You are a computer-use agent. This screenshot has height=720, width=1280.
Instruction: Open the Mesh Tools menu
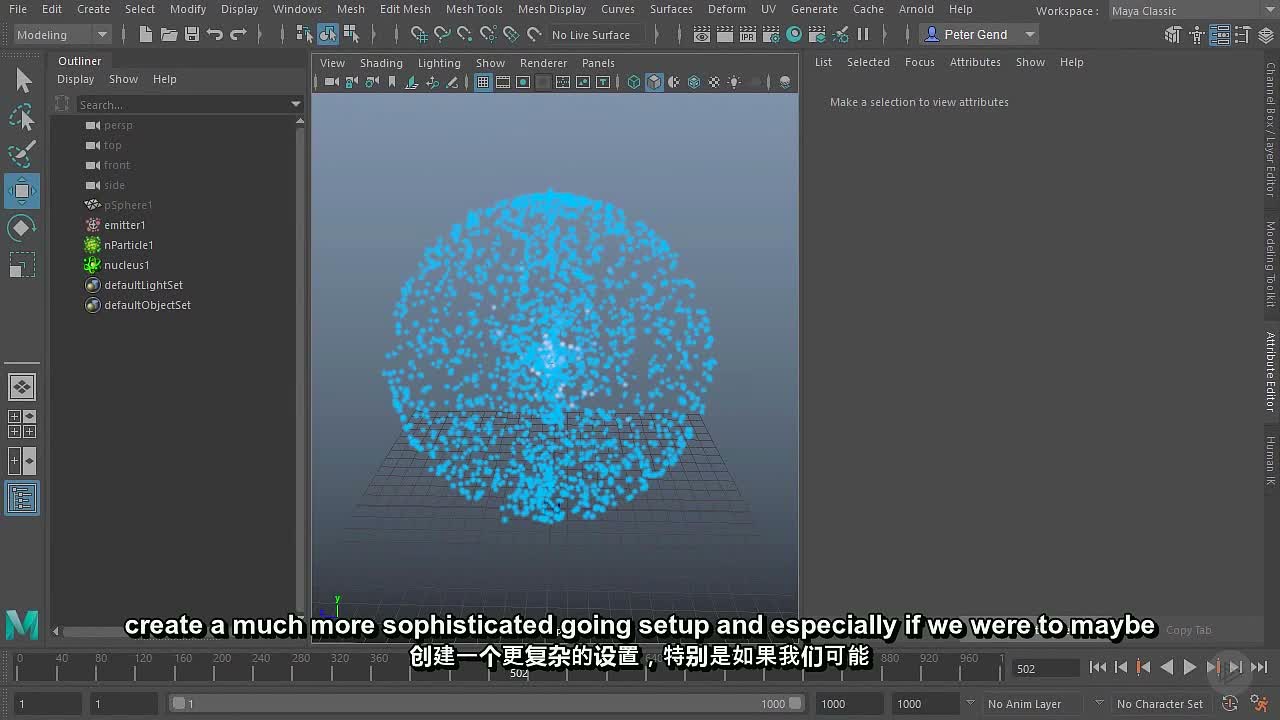(x=474, y=9)
